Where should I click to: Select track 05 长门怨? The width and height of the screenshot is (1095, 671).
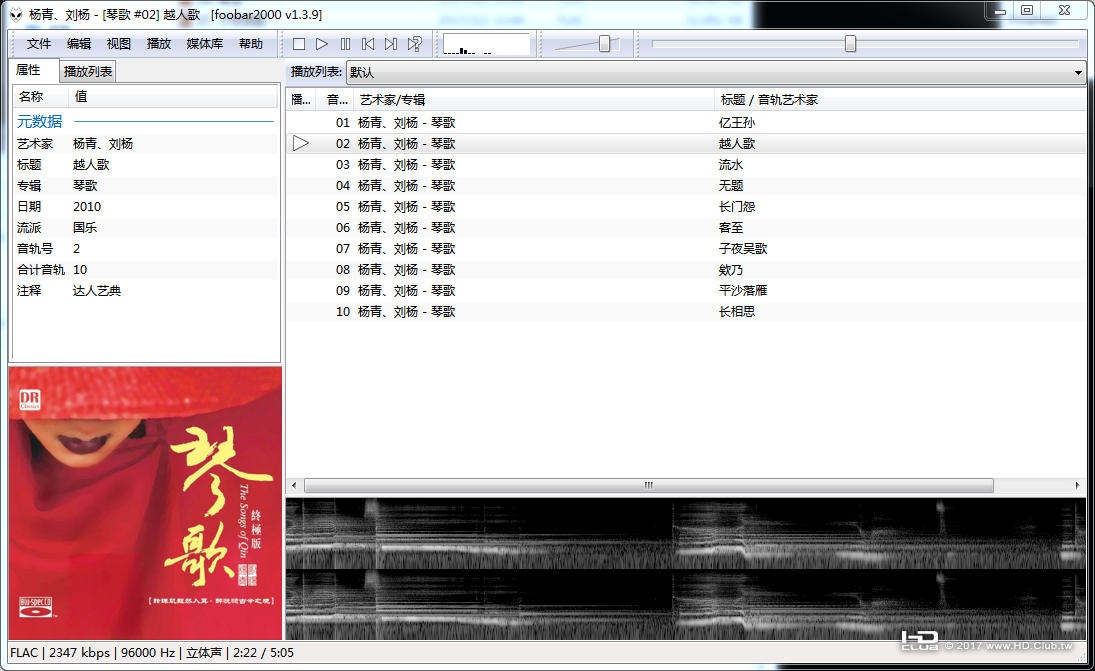click(686, 207)
